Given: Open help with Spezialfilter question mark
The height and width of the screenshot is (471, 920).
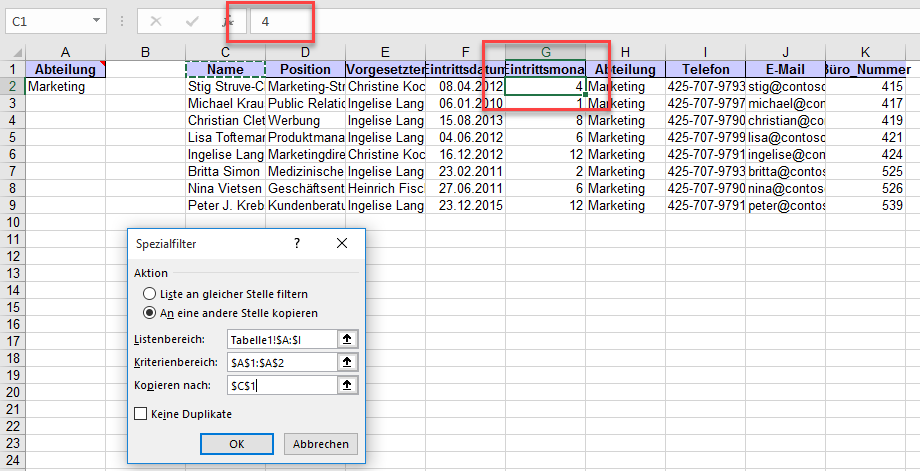Looking at the screenshot, I should click(297, 243).
